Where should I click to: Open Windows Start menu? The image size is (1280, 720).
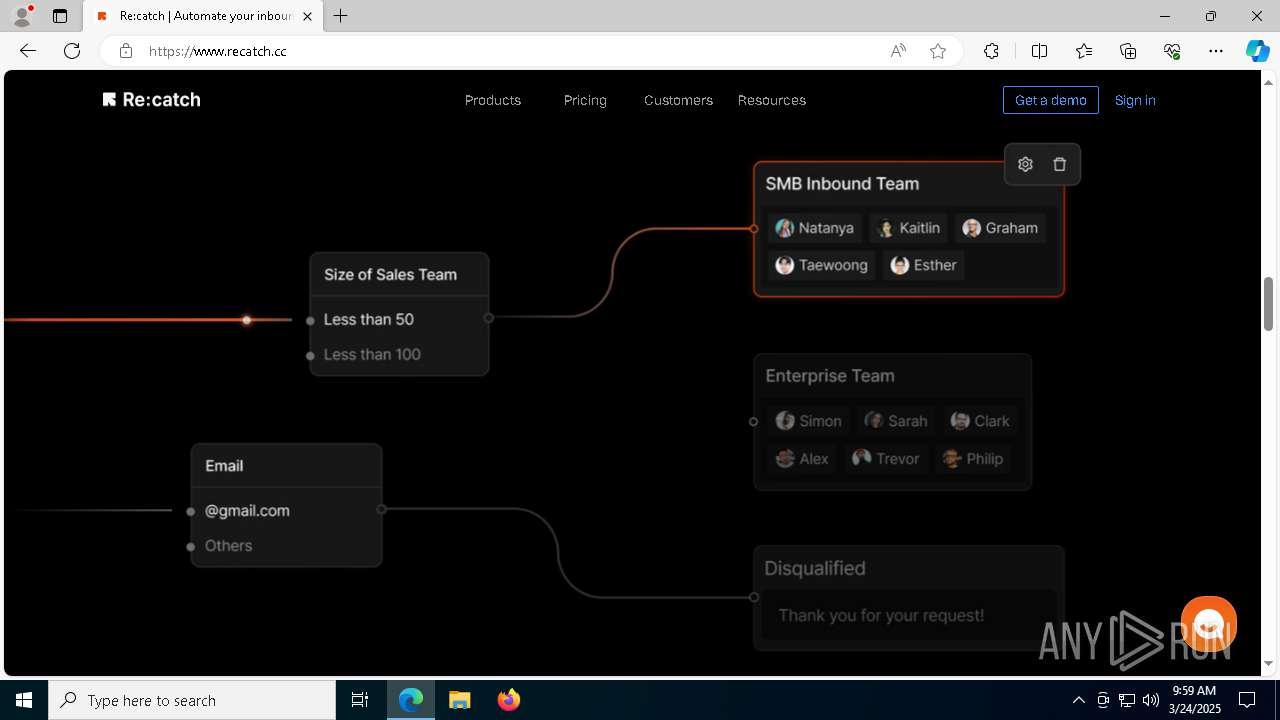tap(24, 700)
